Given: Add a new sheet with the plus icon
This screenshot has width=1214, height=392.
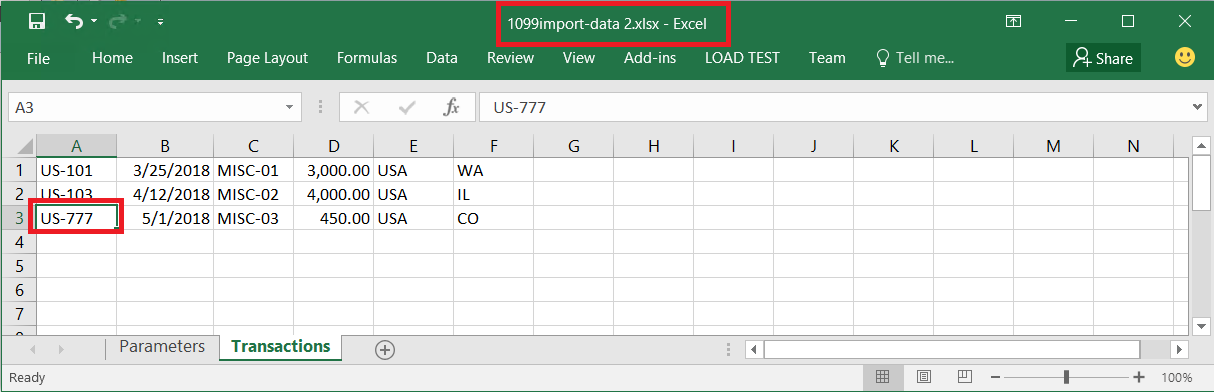Looking at the screenshot, I should click(385, 349).
